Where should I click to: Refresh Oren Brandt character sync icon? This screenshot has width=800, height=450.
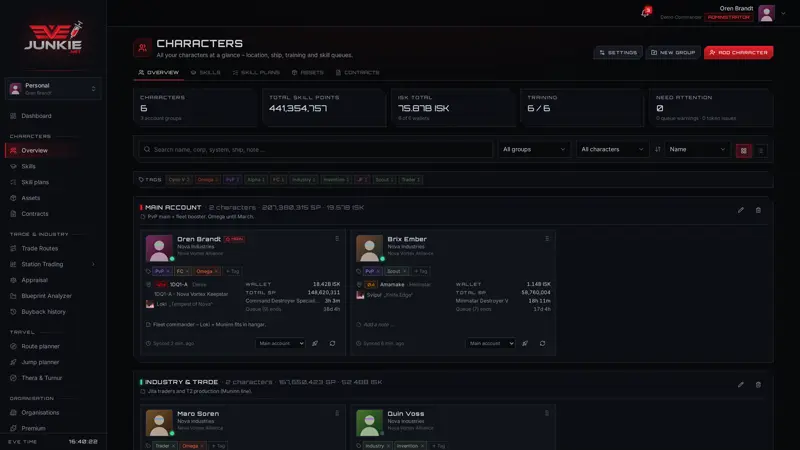[332, 343]
